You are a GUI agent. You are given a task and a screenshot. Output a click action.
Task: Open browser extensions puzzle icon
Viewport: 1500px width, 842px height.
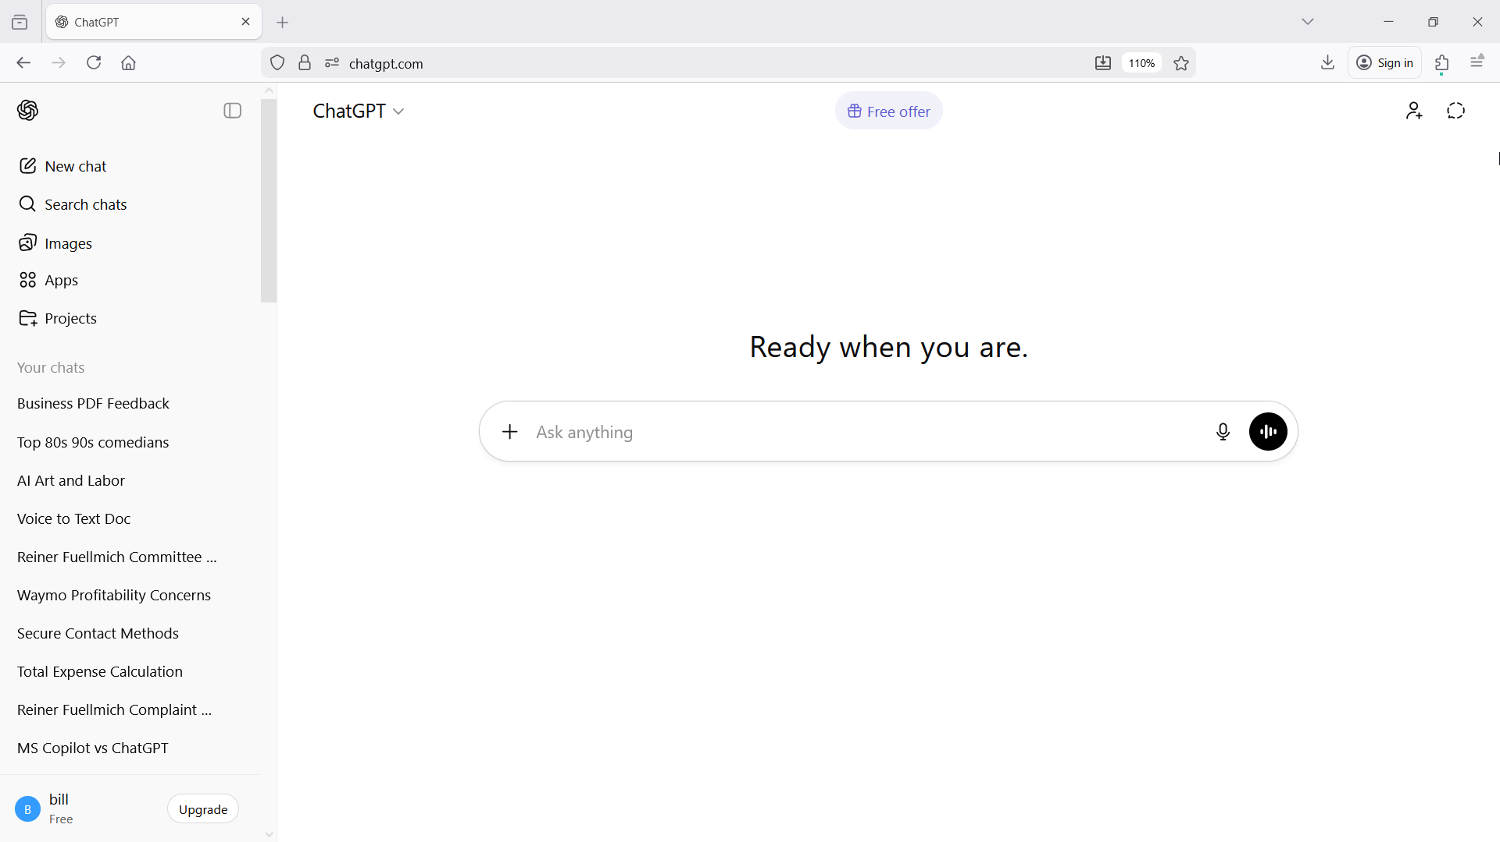coord(1441,63)
